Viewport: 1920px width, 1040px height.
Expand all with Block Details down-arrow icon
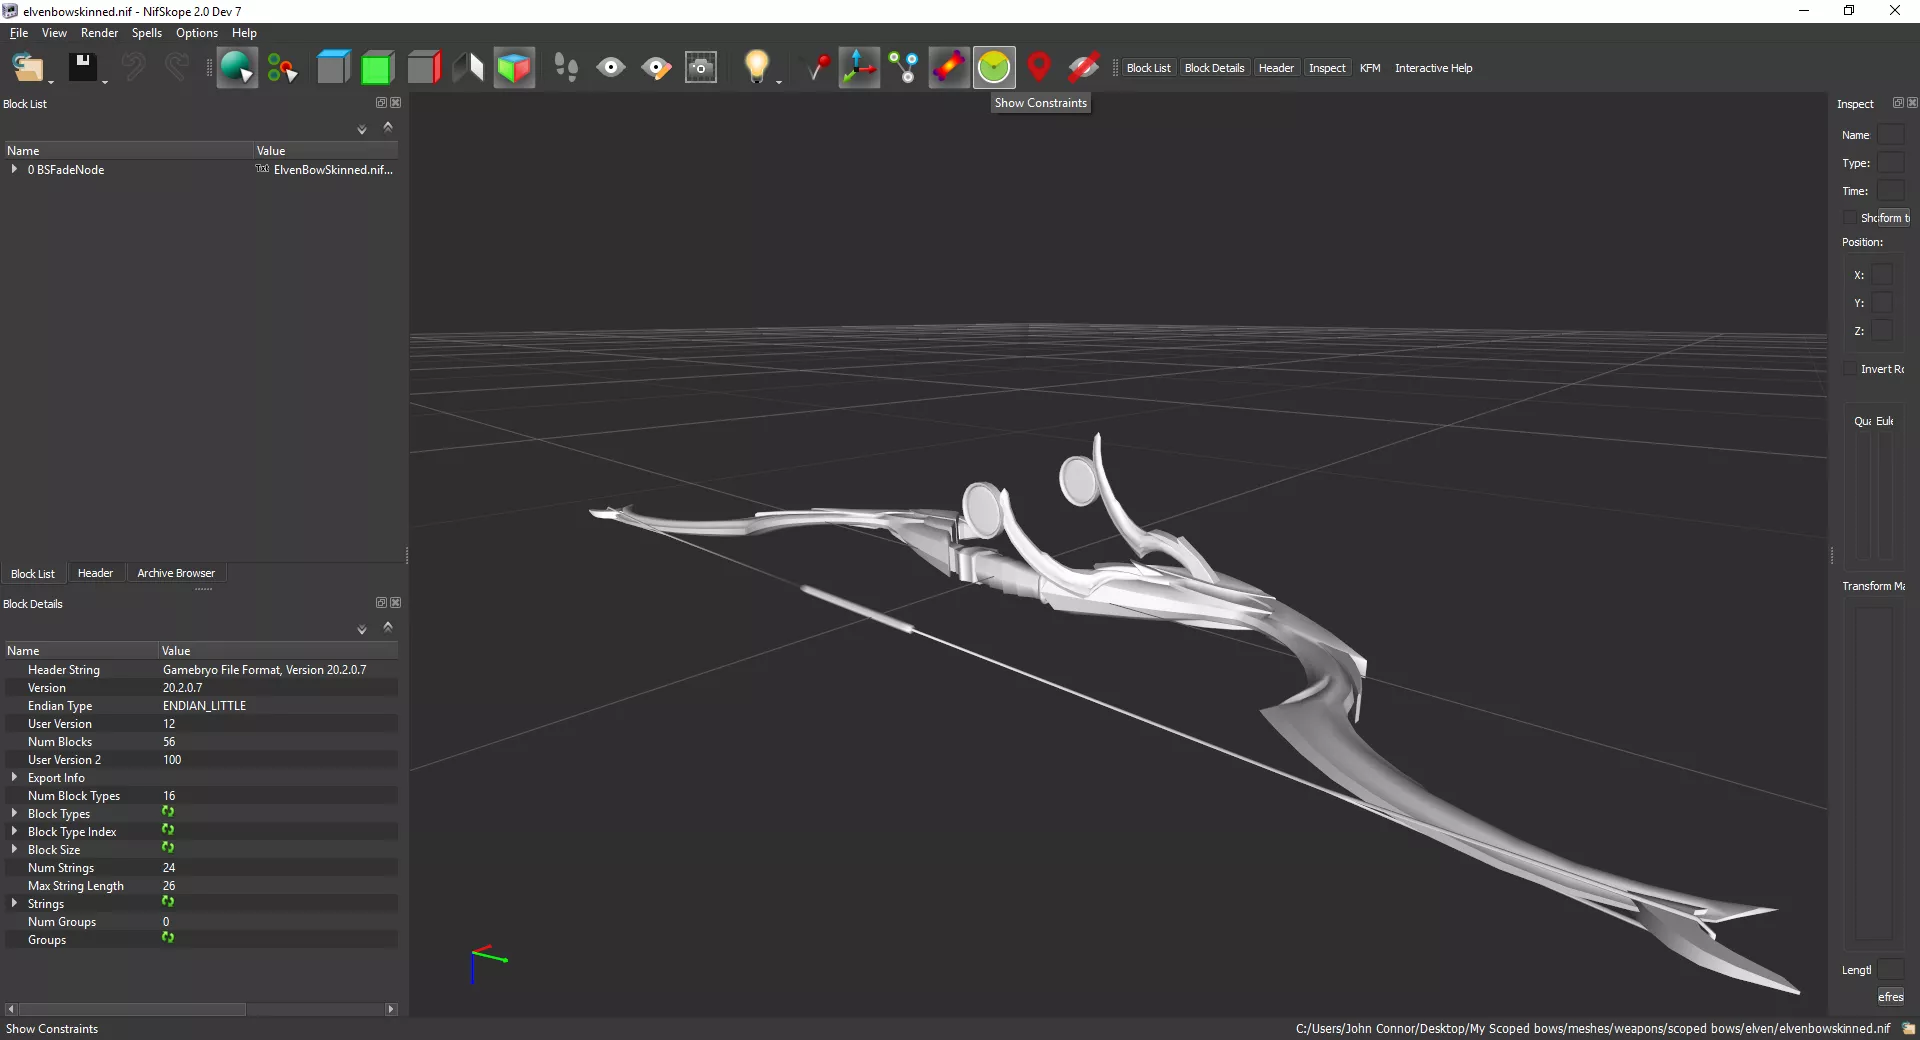[362, 629]
